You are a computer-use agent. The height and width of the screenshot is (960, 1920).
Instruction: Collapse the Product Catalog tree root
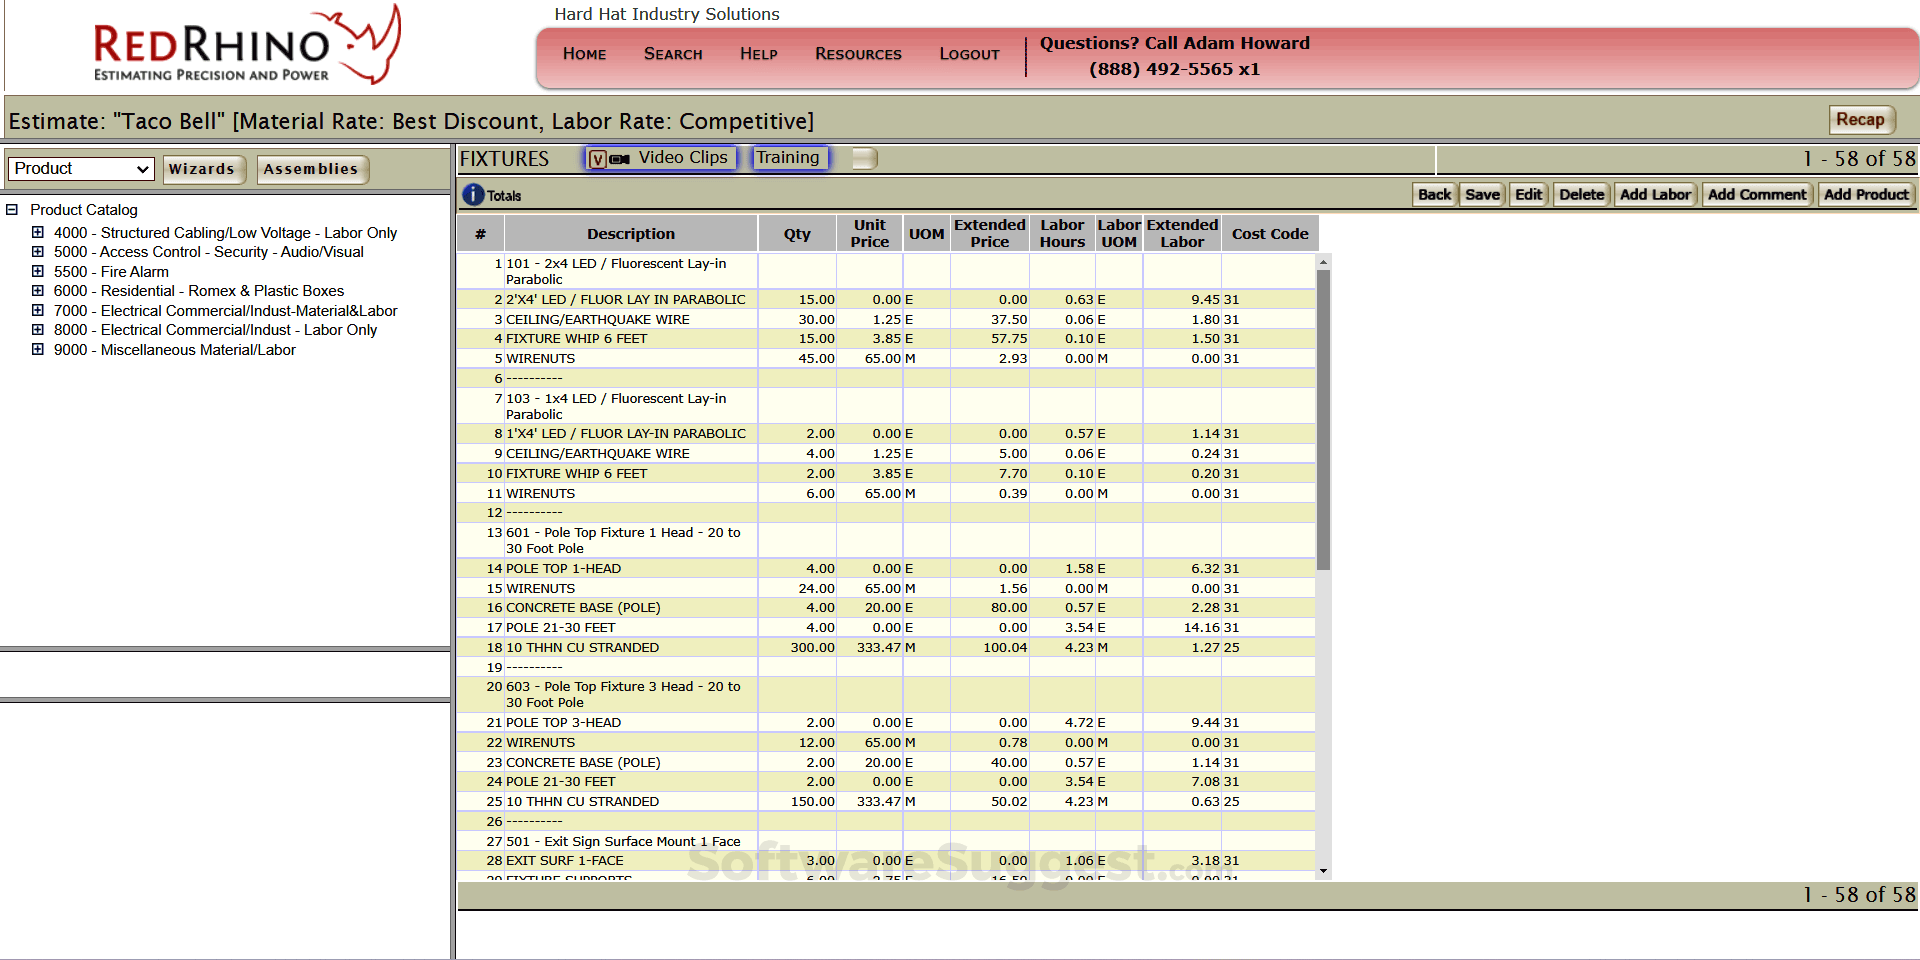coord(12,210)
